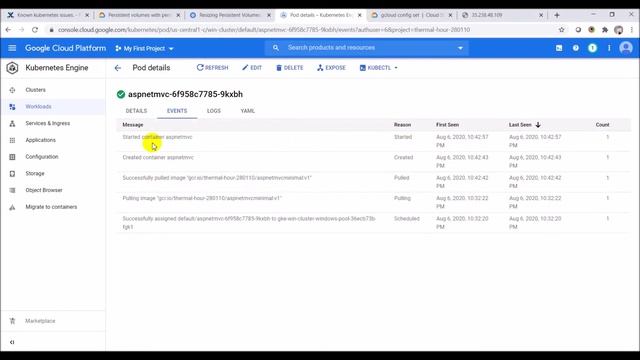This screenshot has height=360, width=640.
Task: Sort by the First Seen column header
Action: point(447,125)
